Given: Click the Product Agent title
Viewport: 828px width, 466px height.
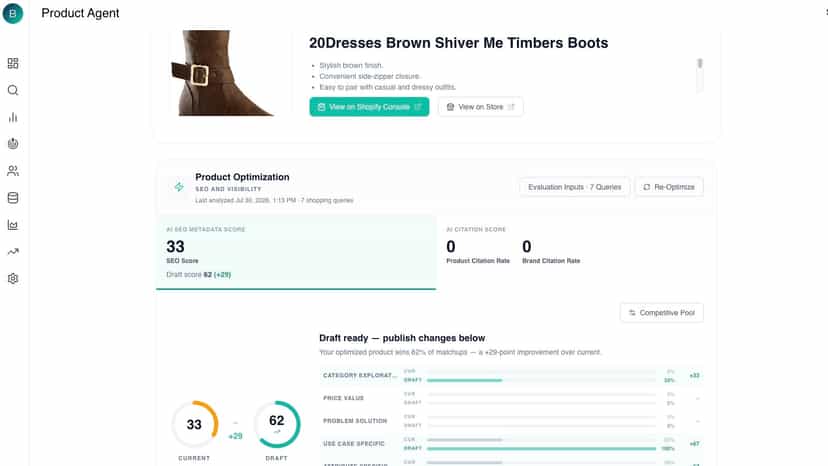Looking at the screenshot, I should [x=80, y=13].
